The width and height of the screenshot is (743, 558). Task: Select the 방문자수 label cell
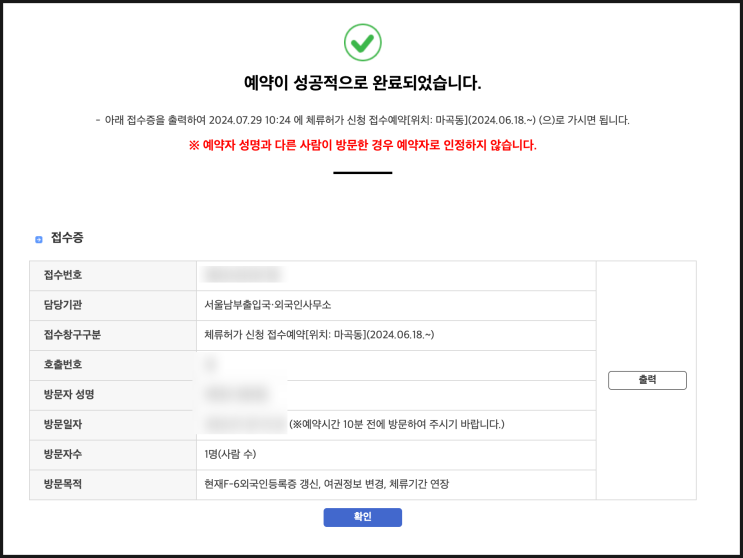coord(63,454)
